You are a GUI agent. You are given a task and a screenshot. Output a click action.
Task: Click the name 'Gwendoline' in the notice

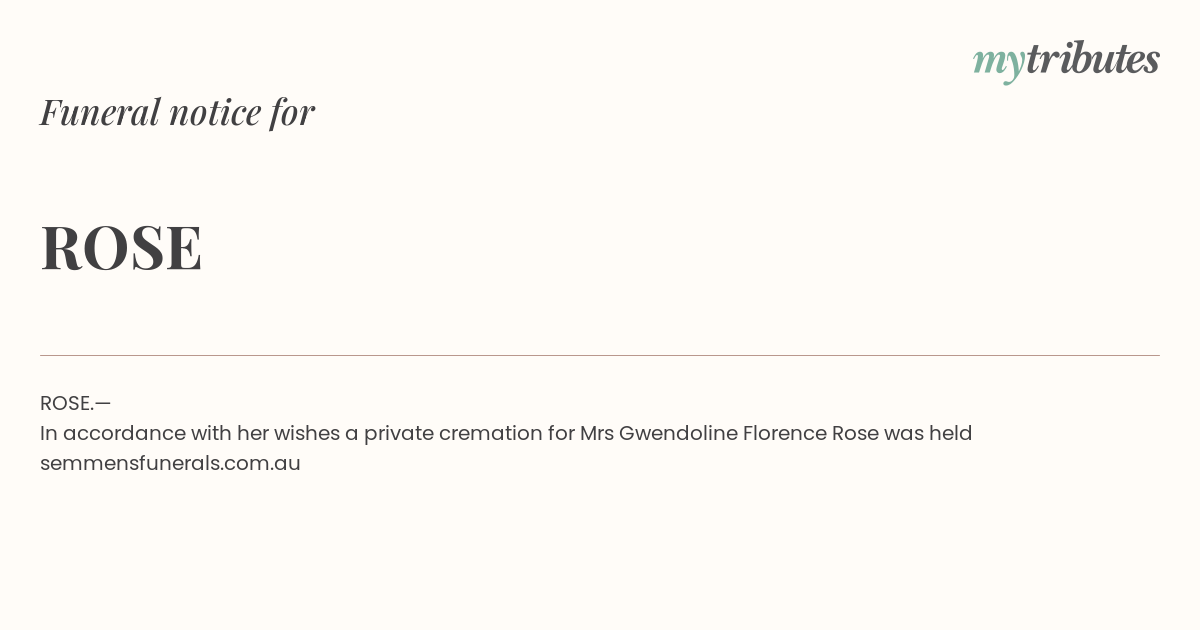coord(678,433)
